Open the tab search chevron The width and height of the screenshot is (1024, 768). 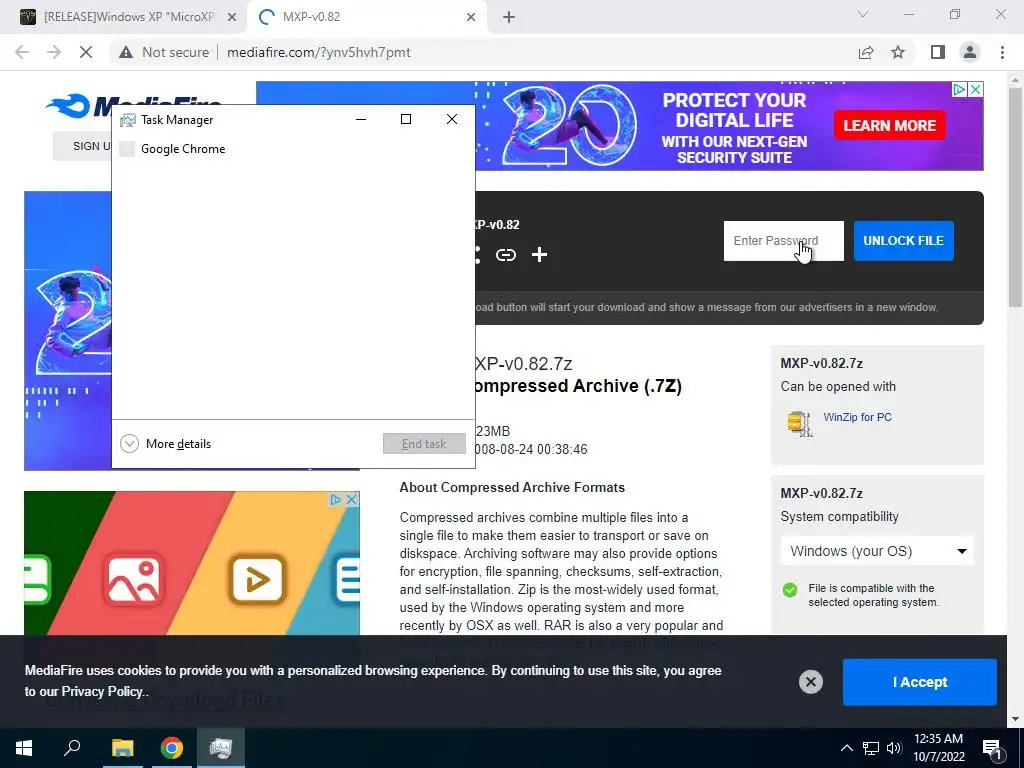coord(863,14)
